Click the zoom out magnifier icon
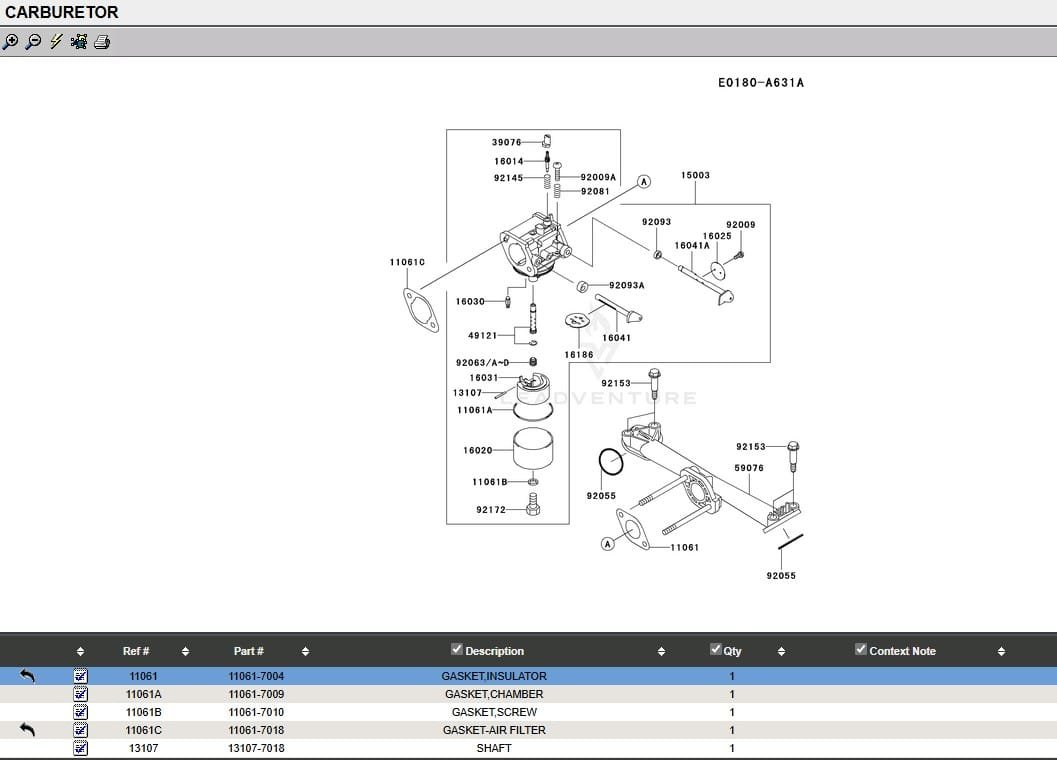 coord(33,42)
